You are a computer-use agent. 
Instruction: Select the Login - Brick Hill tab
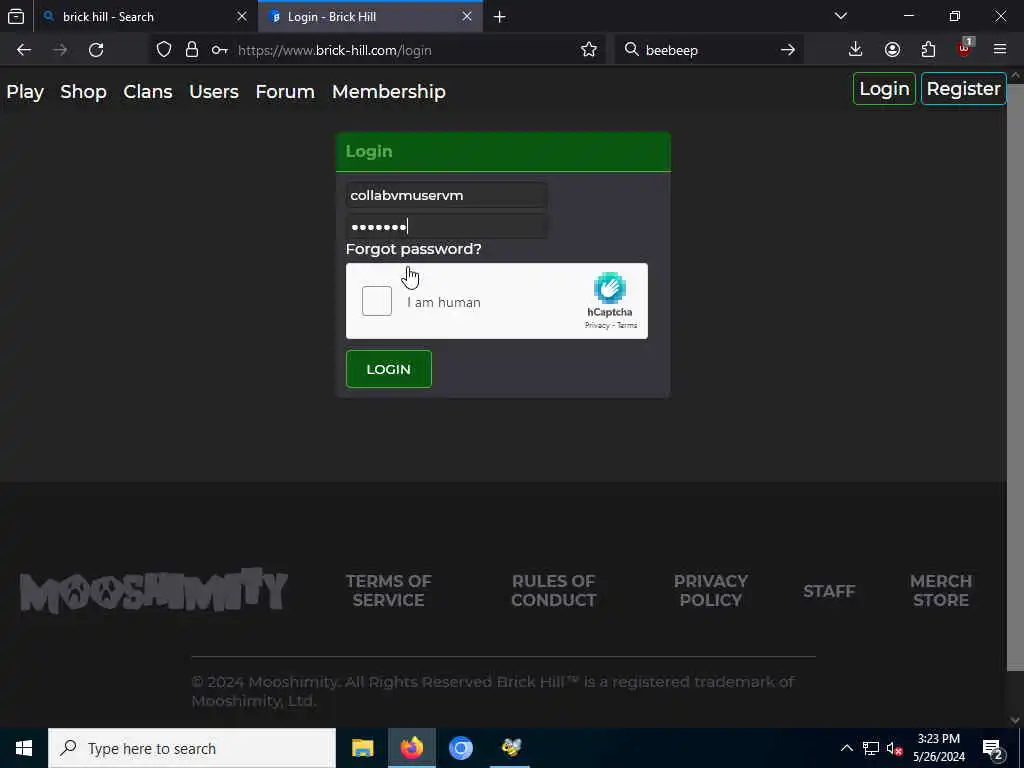pos(370,16)
